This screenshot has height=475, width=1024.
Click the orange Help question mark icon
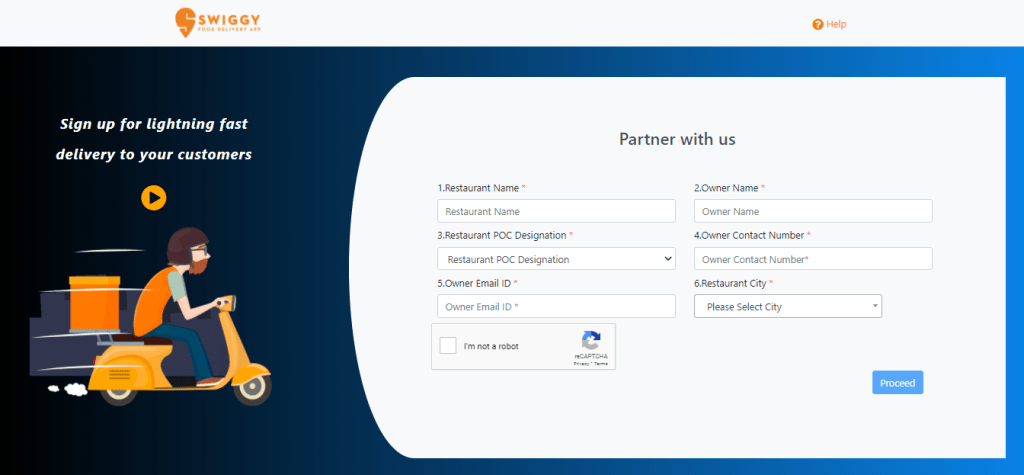tap(817, 24)
